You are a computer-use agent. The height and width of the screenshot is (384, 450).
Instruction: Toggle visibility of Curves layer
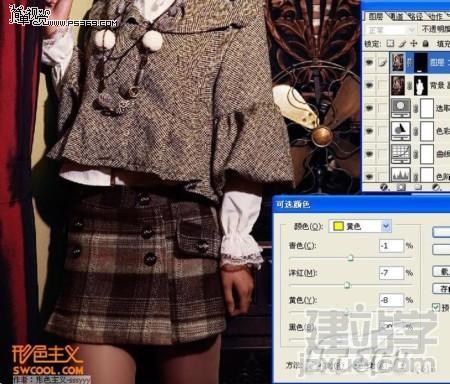(x=369, y=154)
